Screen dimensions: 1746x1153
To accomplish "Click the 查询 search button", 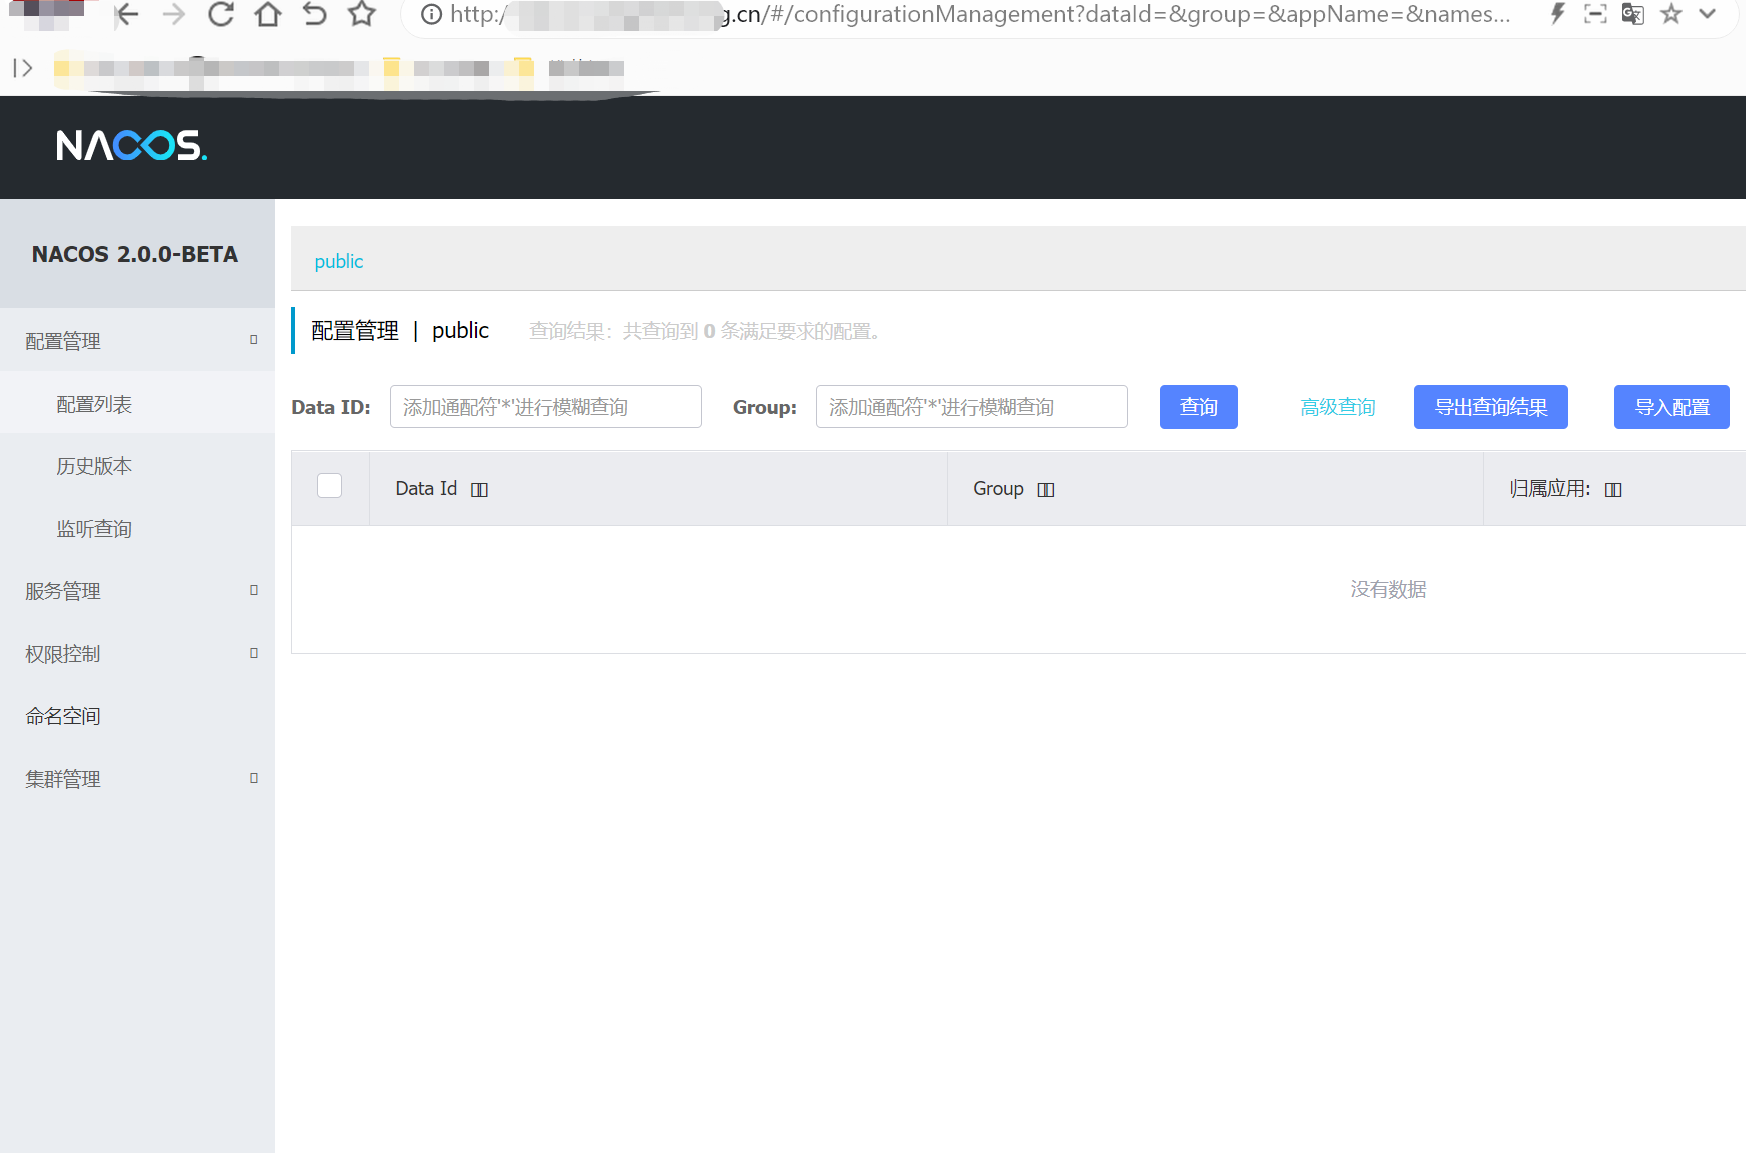I will point(1198,407).
